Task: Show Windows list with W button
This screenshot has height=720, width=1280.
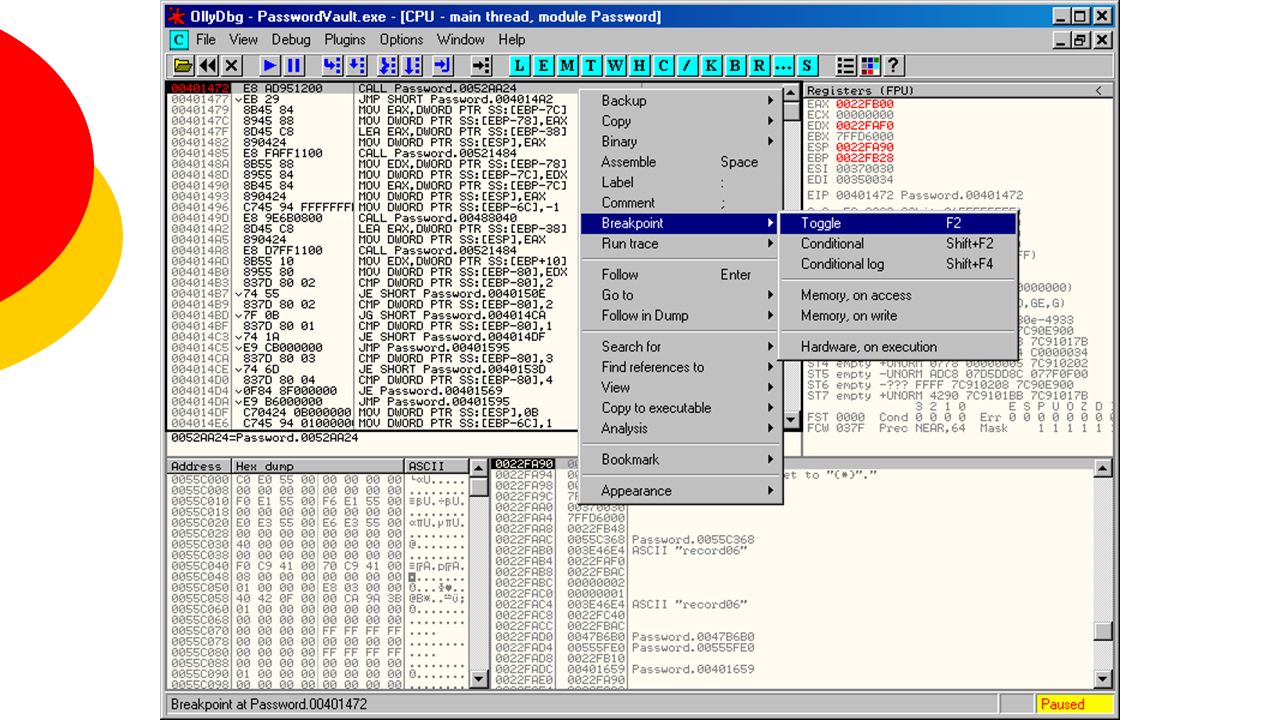Action: [x=615, y=66]
